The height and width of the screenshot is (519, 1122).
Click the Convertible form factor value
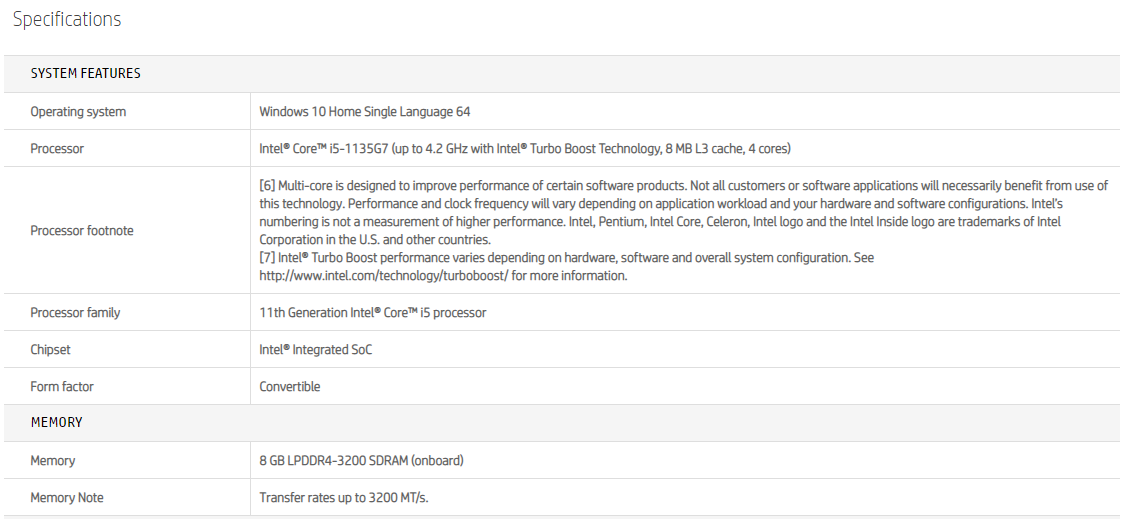[x=289, y=387]
